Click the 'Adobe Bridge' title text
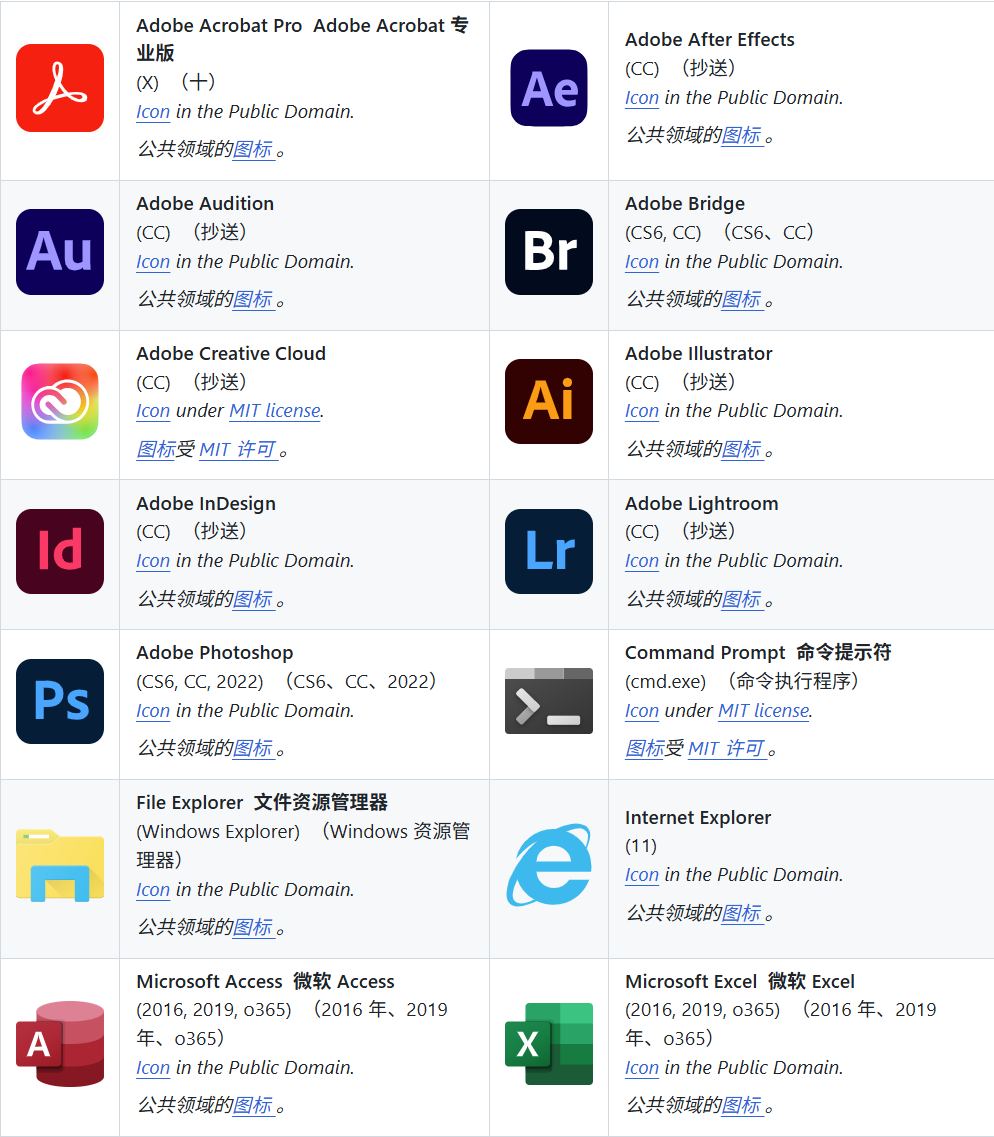 [x=685, y=204]
